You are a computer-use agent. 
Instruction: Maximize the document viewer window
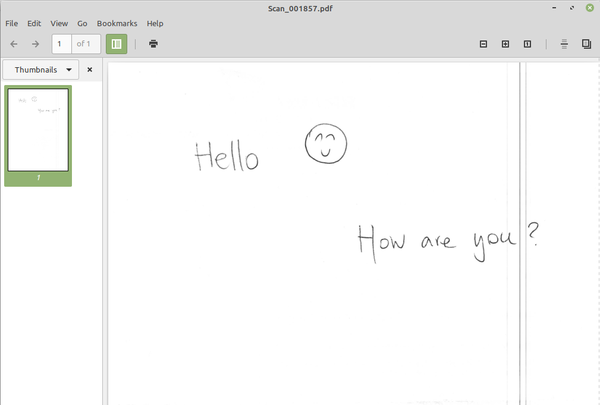[x=572, y=8]
